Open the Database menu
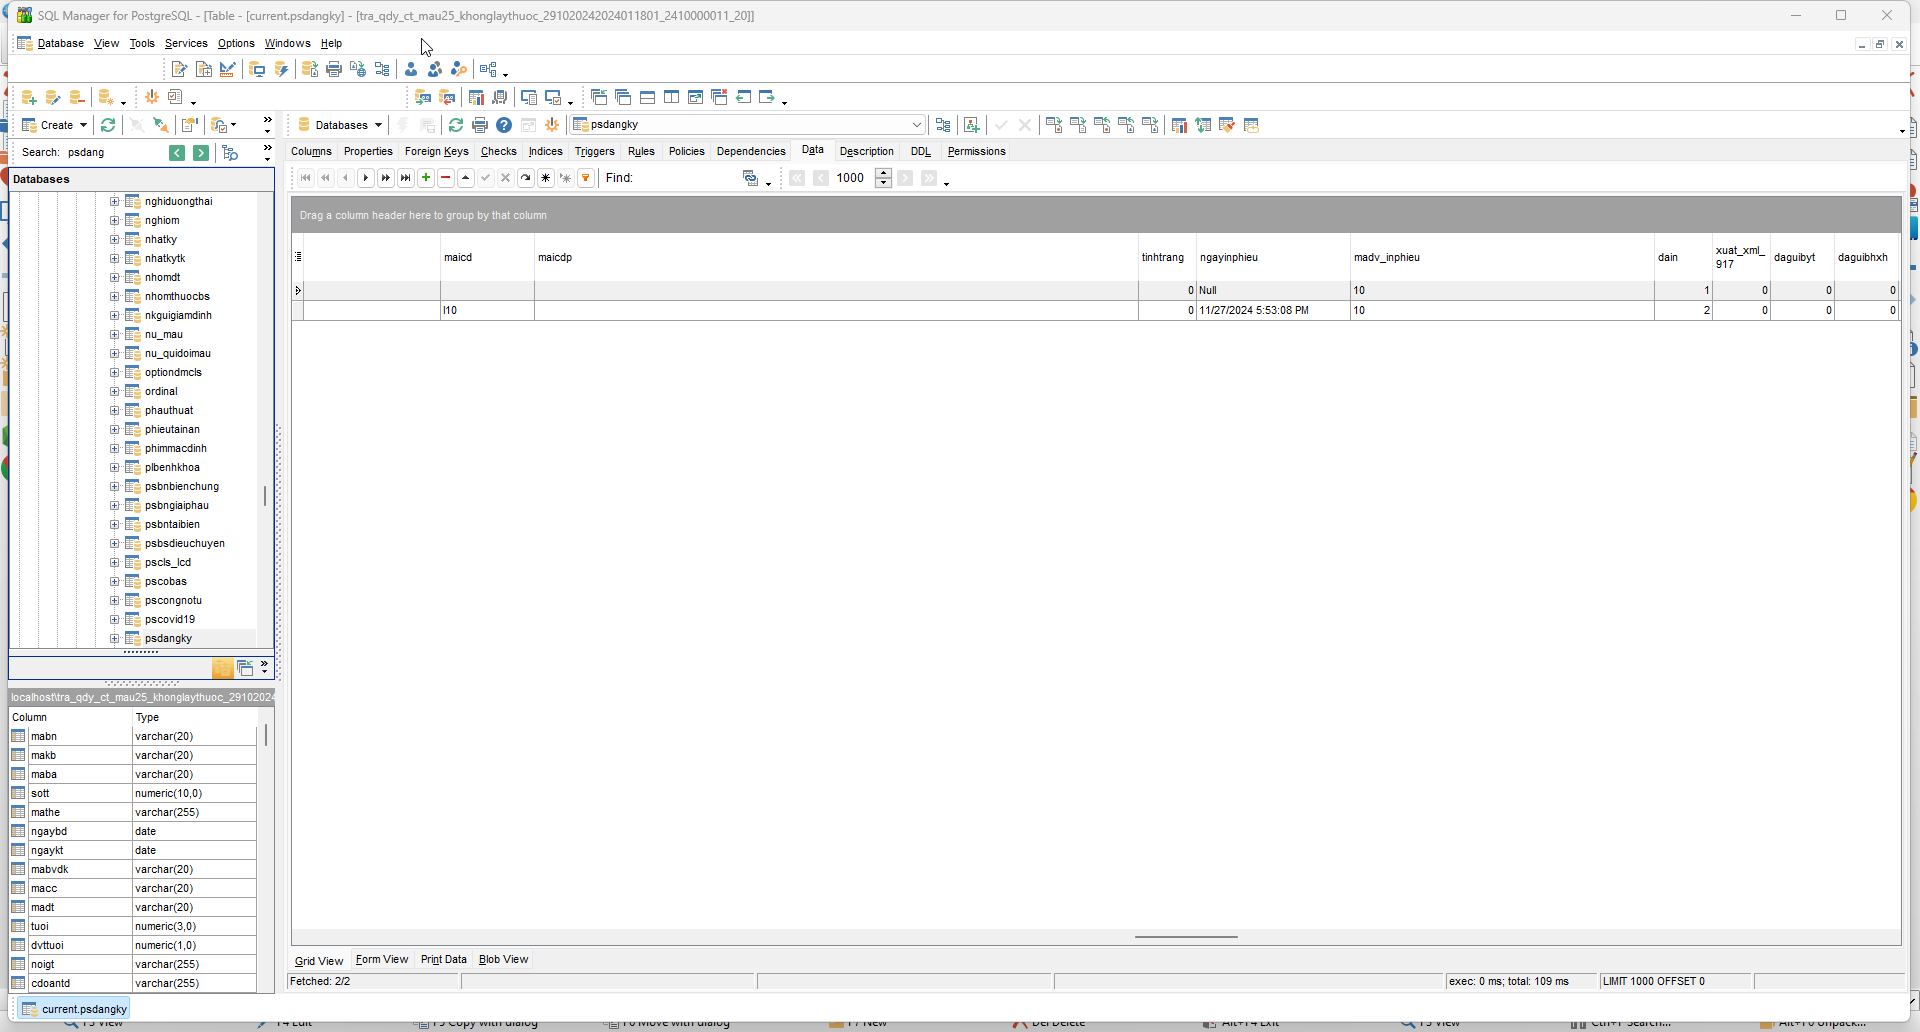Image resolution: width=1920 pixels, height=1032 pixels. [60, 44]
